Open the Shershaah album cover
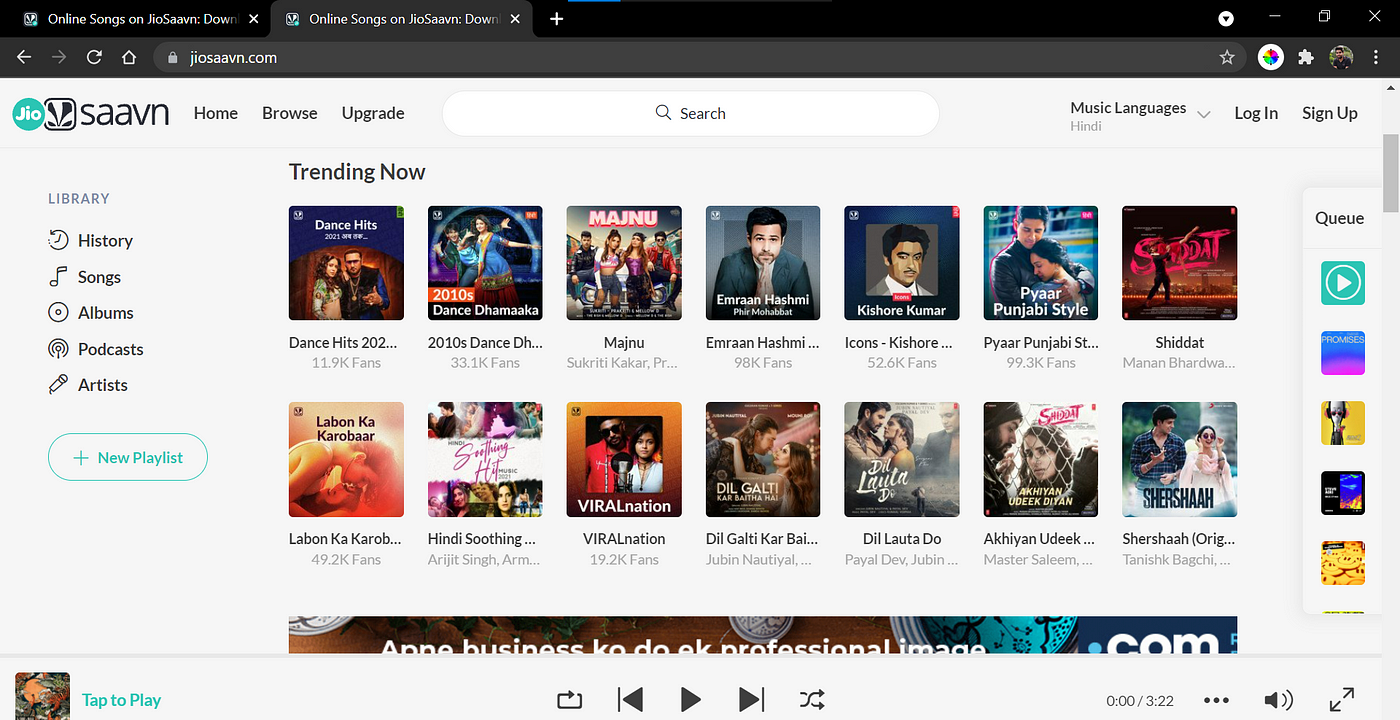Image resolution: width=1400 pixels, height=720 pixels. click(x=1180, y=459)
